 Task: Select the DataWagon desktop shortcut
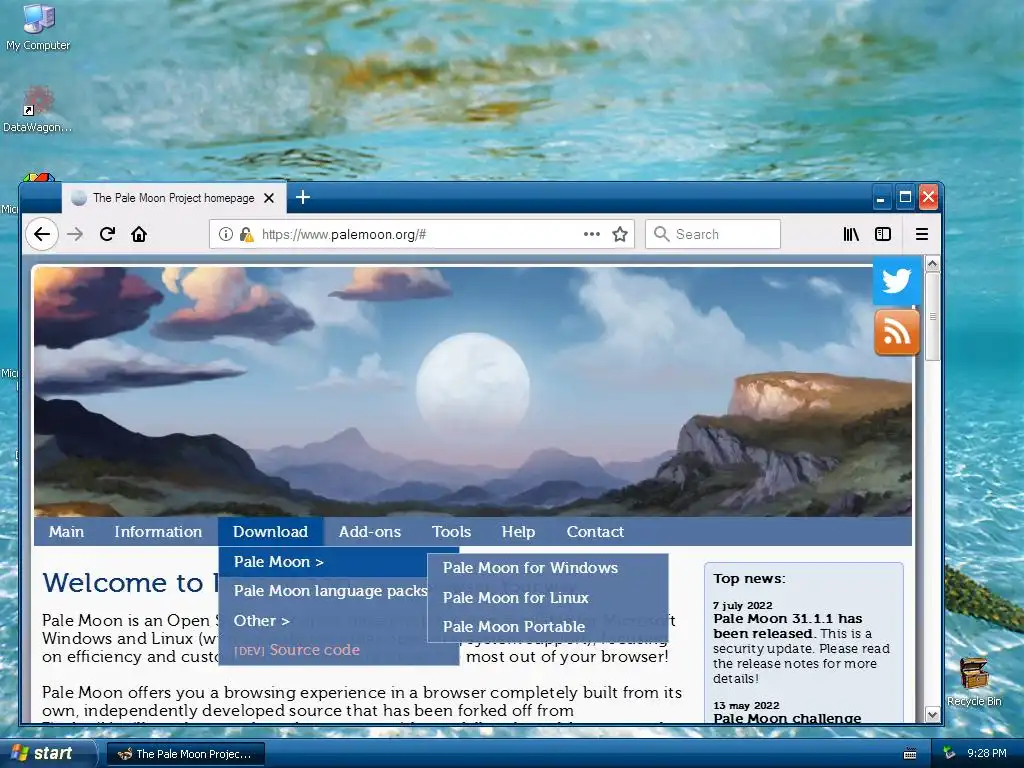tap(38, 108)
